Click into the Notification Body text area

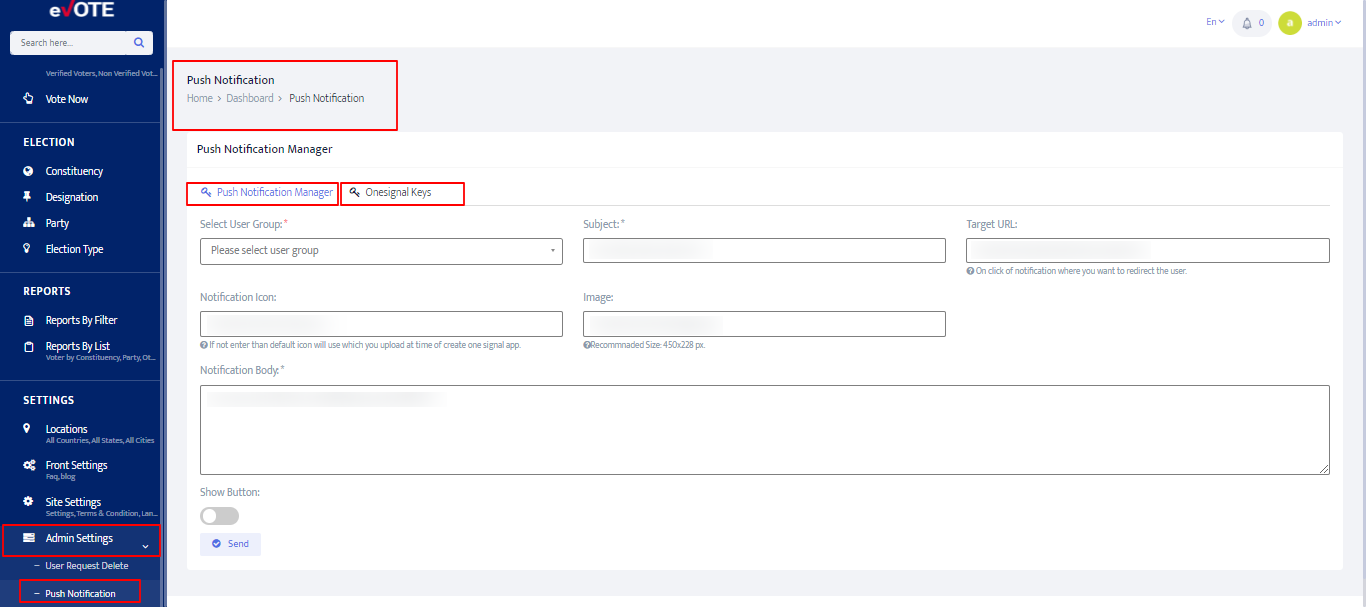coord(764,430)
